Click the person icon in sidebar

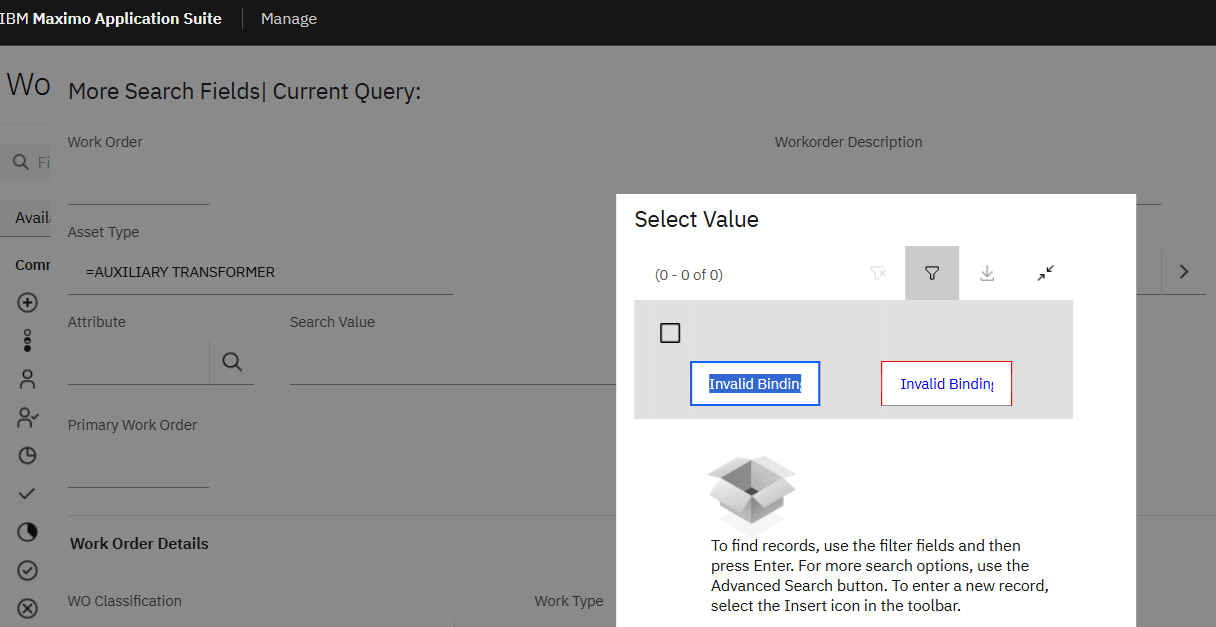coord(28,379)
